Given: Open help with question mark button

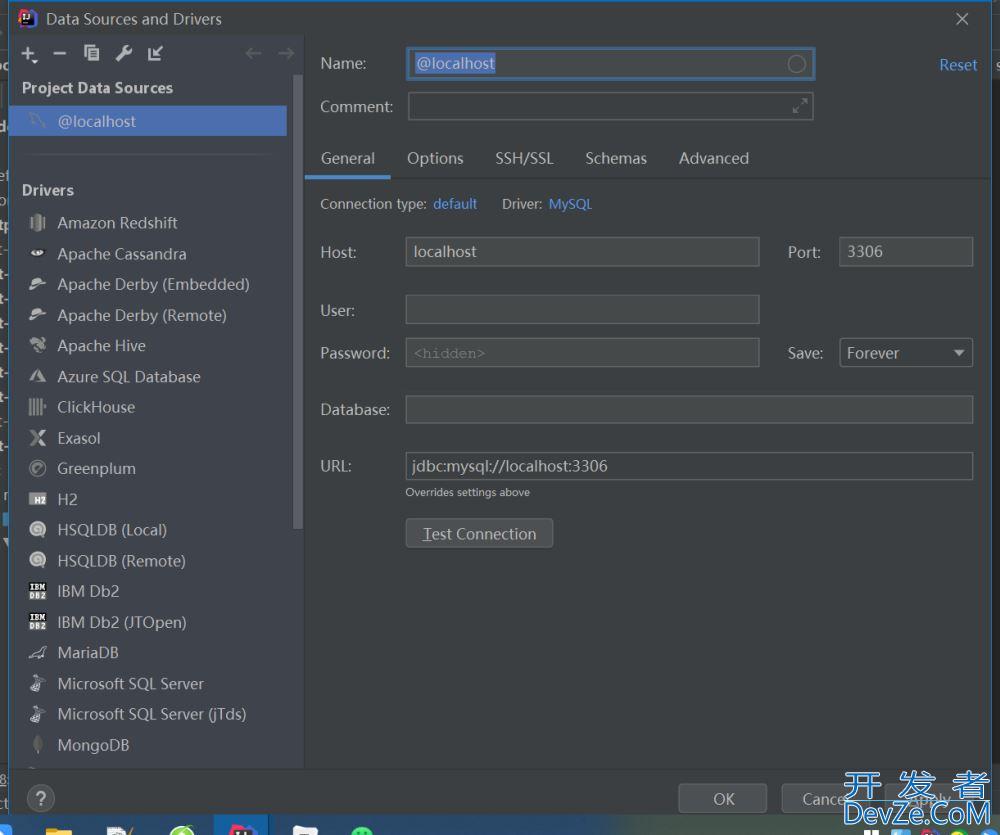Looking at the screenshot, I should (41, 798).
